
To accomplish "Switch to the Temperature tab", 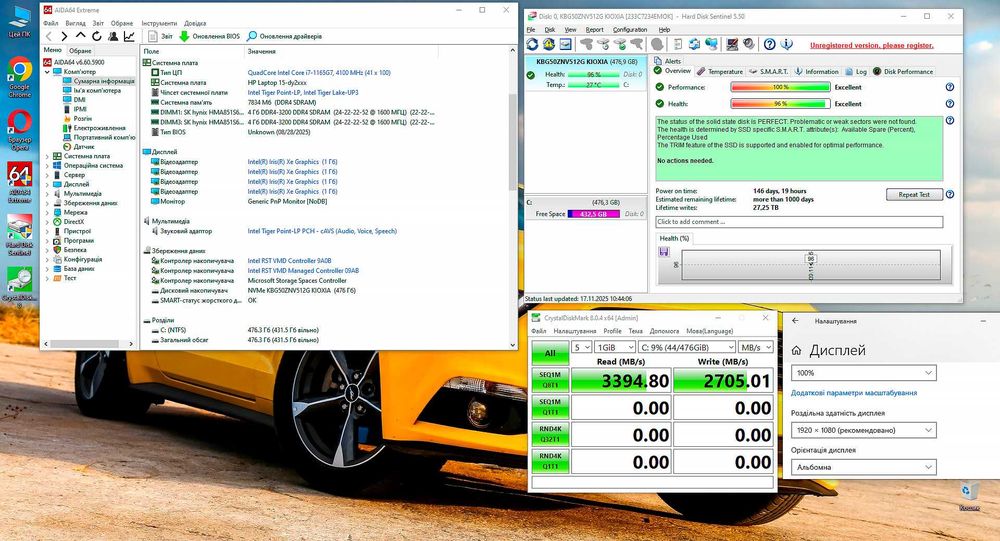I will (x=720, y=71).
